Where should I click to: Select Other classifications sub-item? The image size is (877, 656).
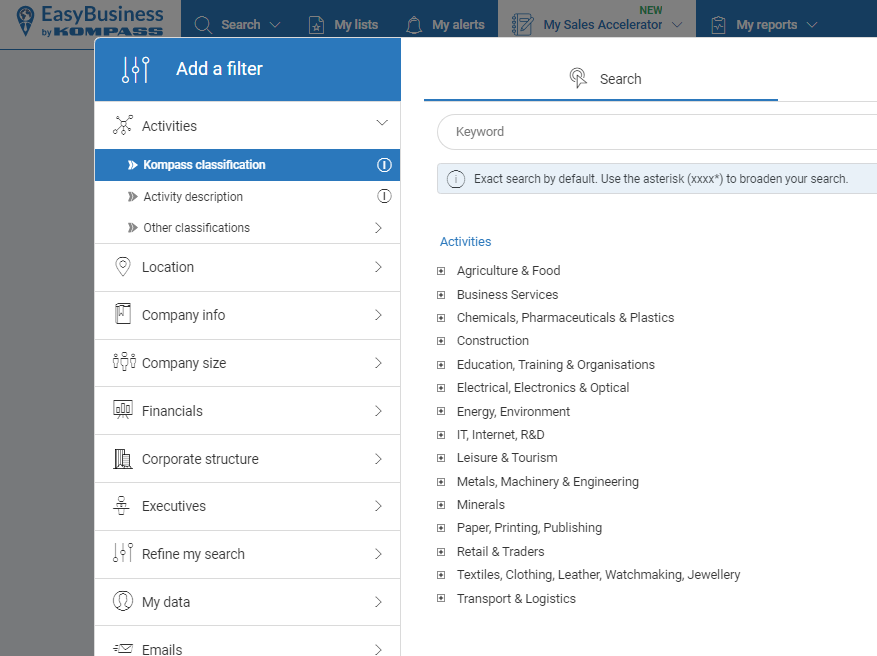pyautogui.click(x=196, y=228)
